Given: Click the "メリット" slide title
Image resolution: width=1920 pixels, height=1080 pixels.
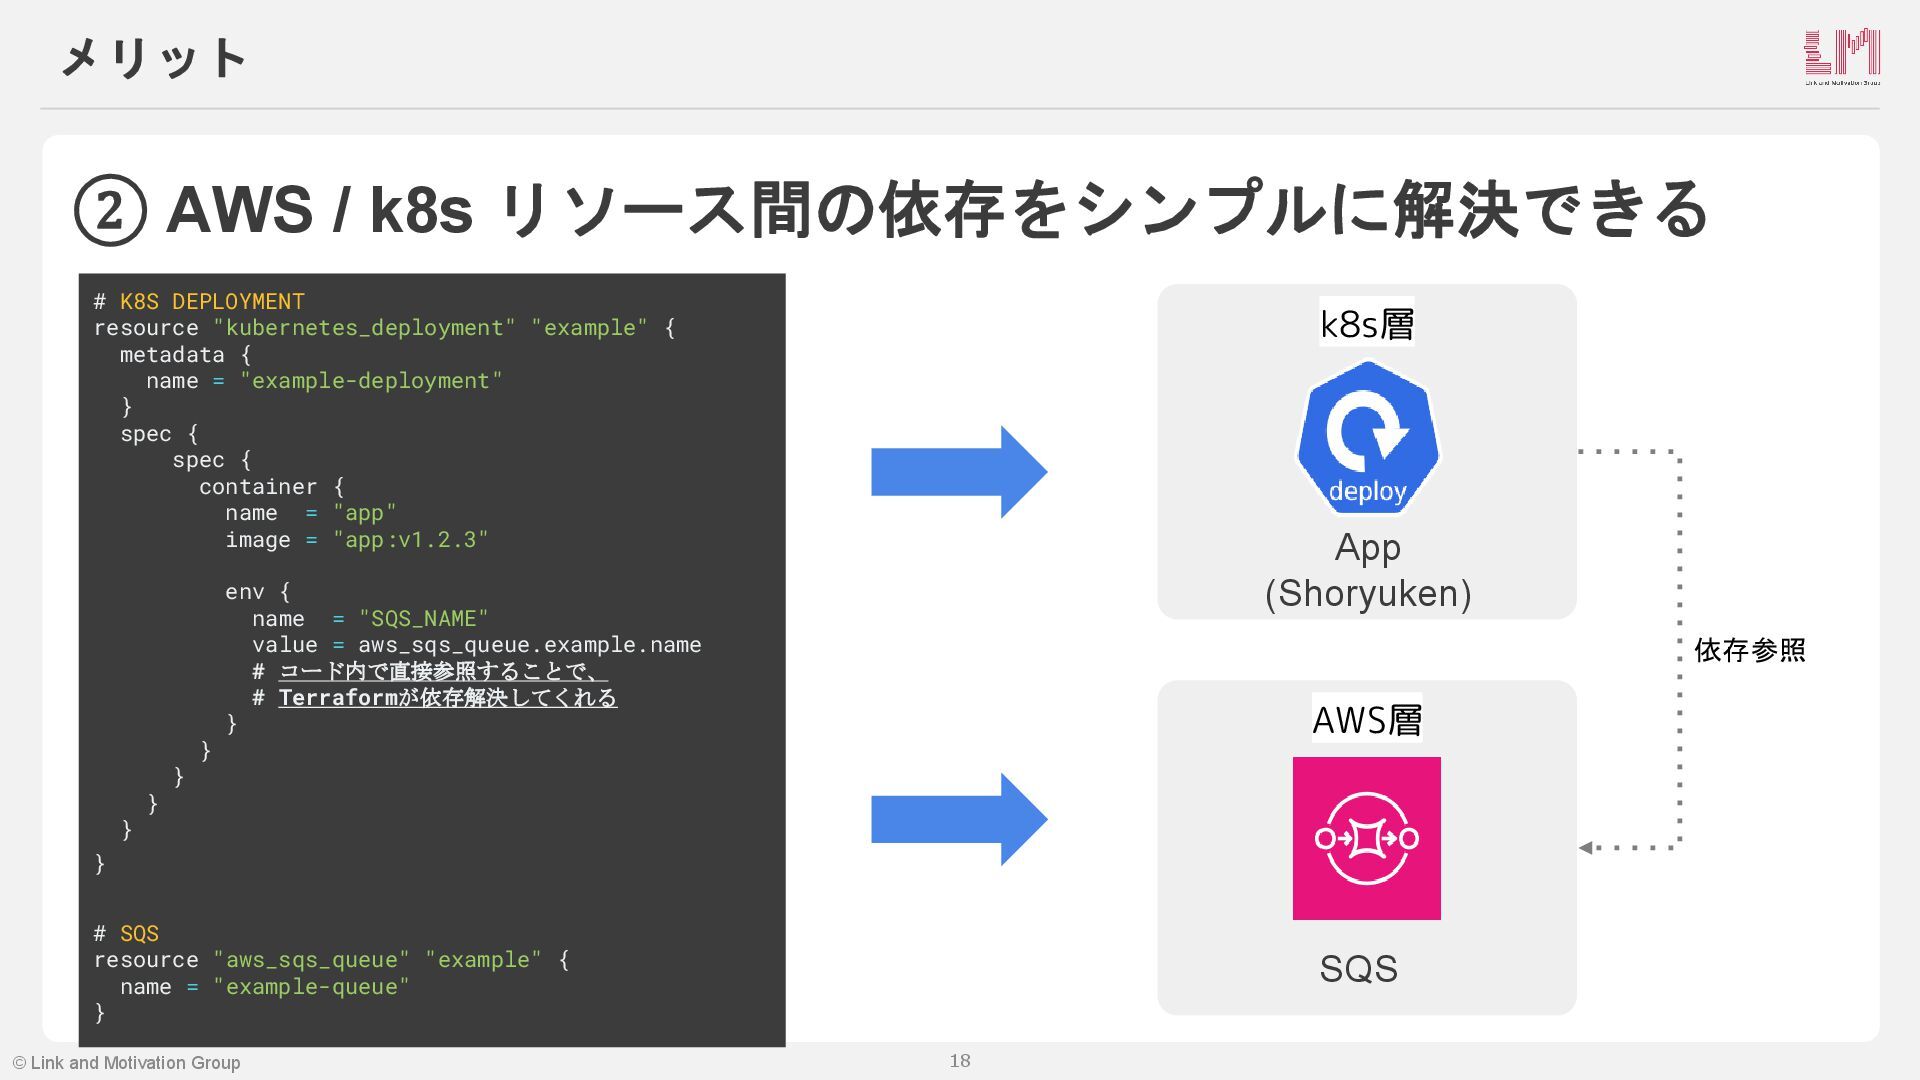Looking at the screenshot, I should (153, 57).
